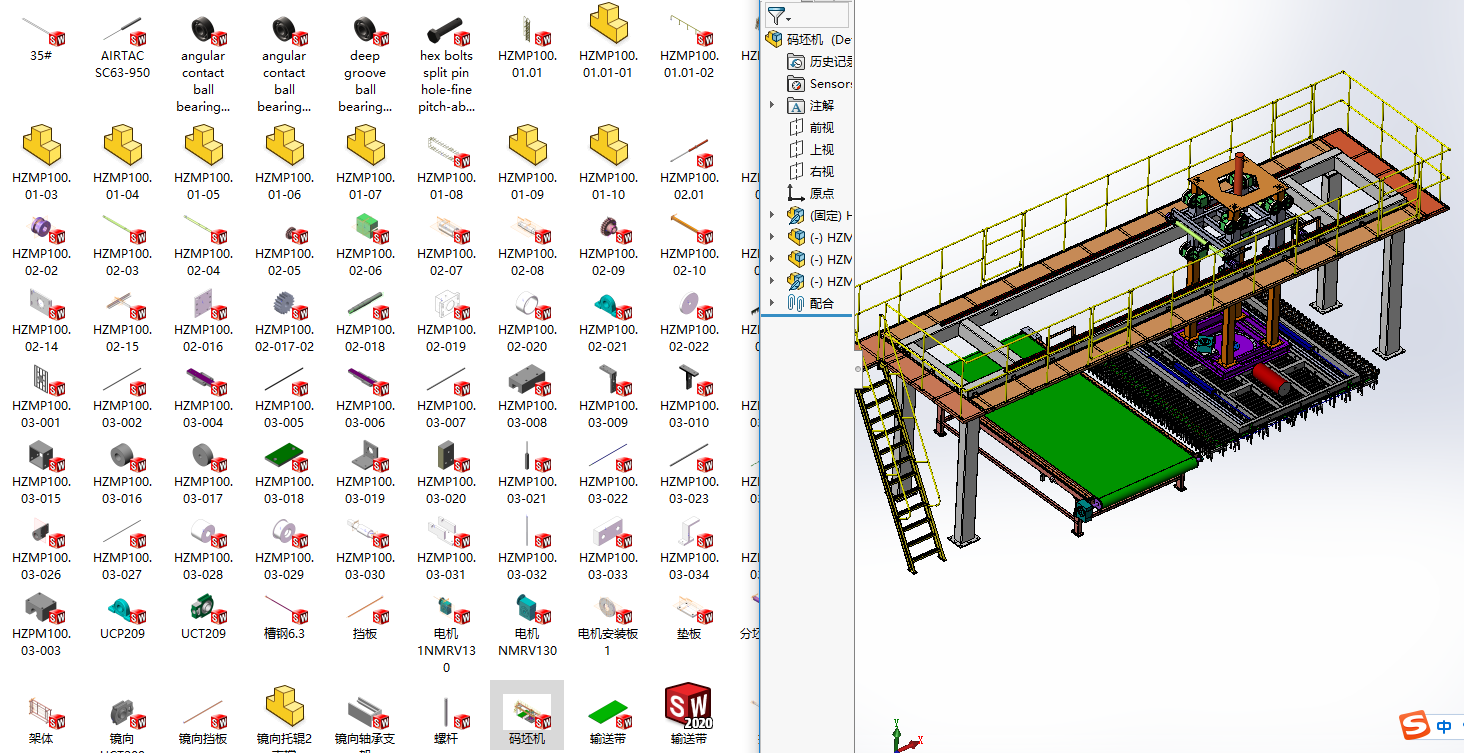Open the 历史记录 history folder
This screenshot has width=1464, height=753.
tap(820, 61)
